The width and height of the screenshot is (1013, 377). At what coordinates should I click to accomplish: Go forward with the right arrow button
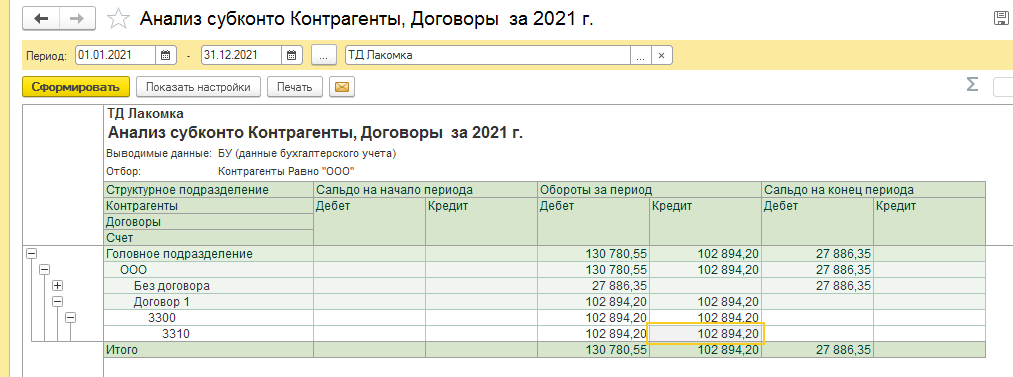[78, 18]
